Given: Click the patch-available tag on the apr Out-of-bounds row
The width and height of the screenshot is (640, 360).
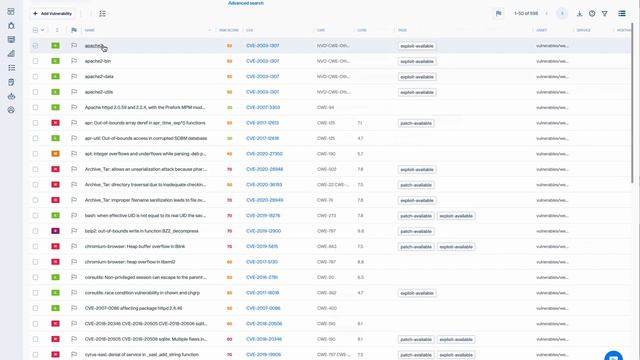Looking at the screenshot, I should tap(416, 123).
